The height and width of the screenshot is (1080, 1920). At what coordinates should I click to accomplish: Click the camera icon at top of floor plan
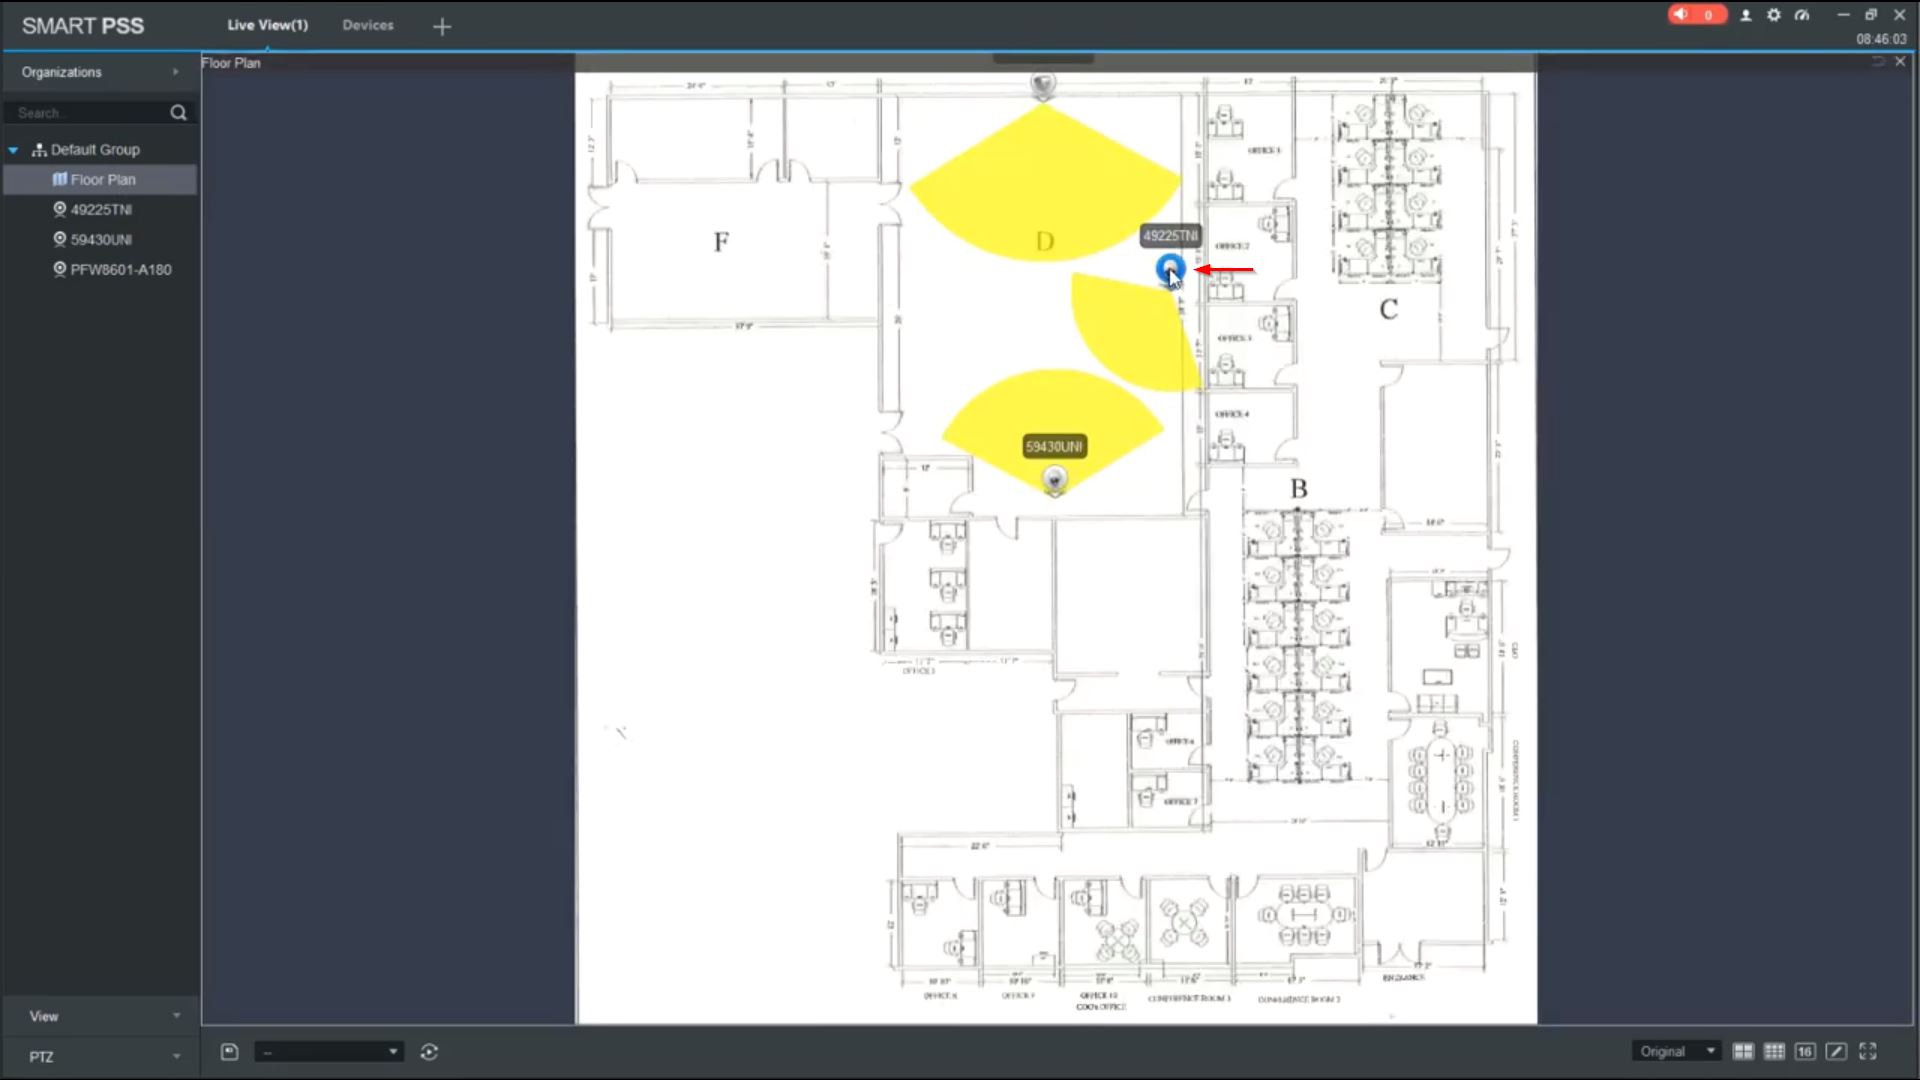point(1043,85)
